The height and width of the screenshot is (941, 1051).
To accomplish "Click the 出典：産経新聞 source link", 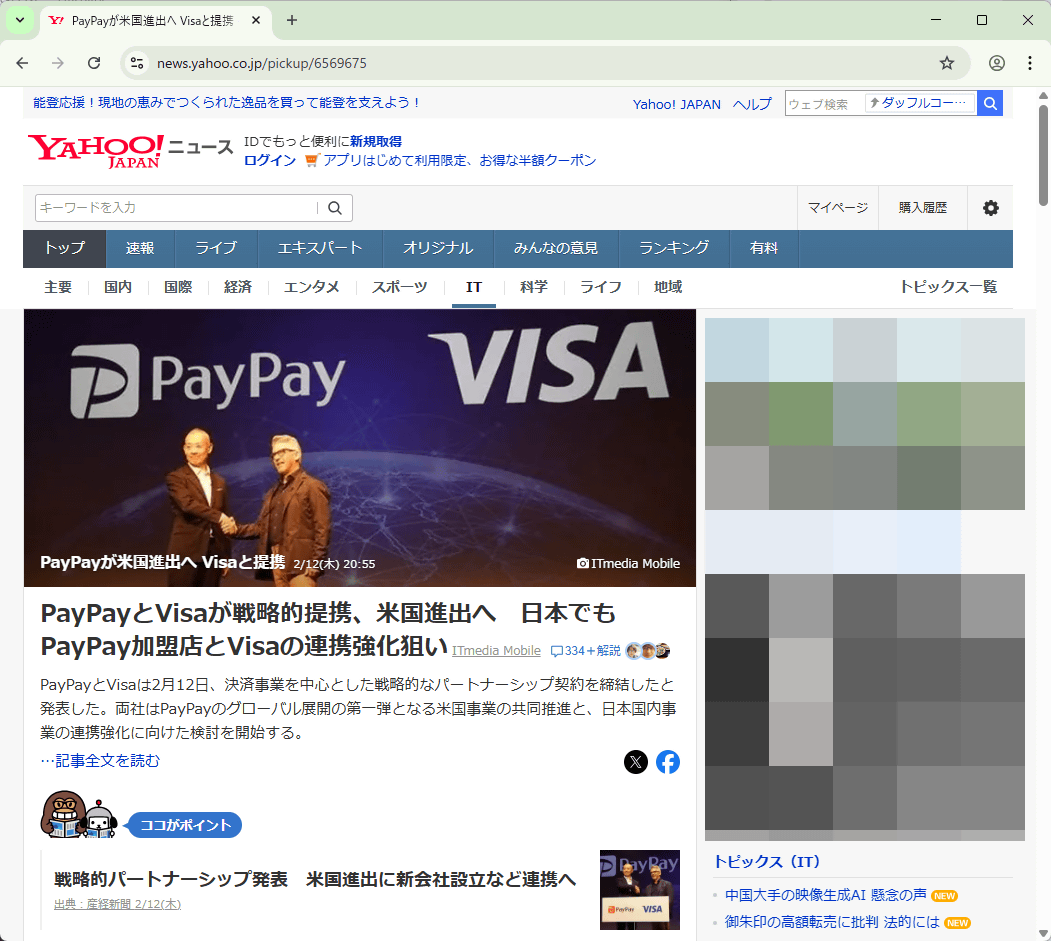I will [118, 904].
